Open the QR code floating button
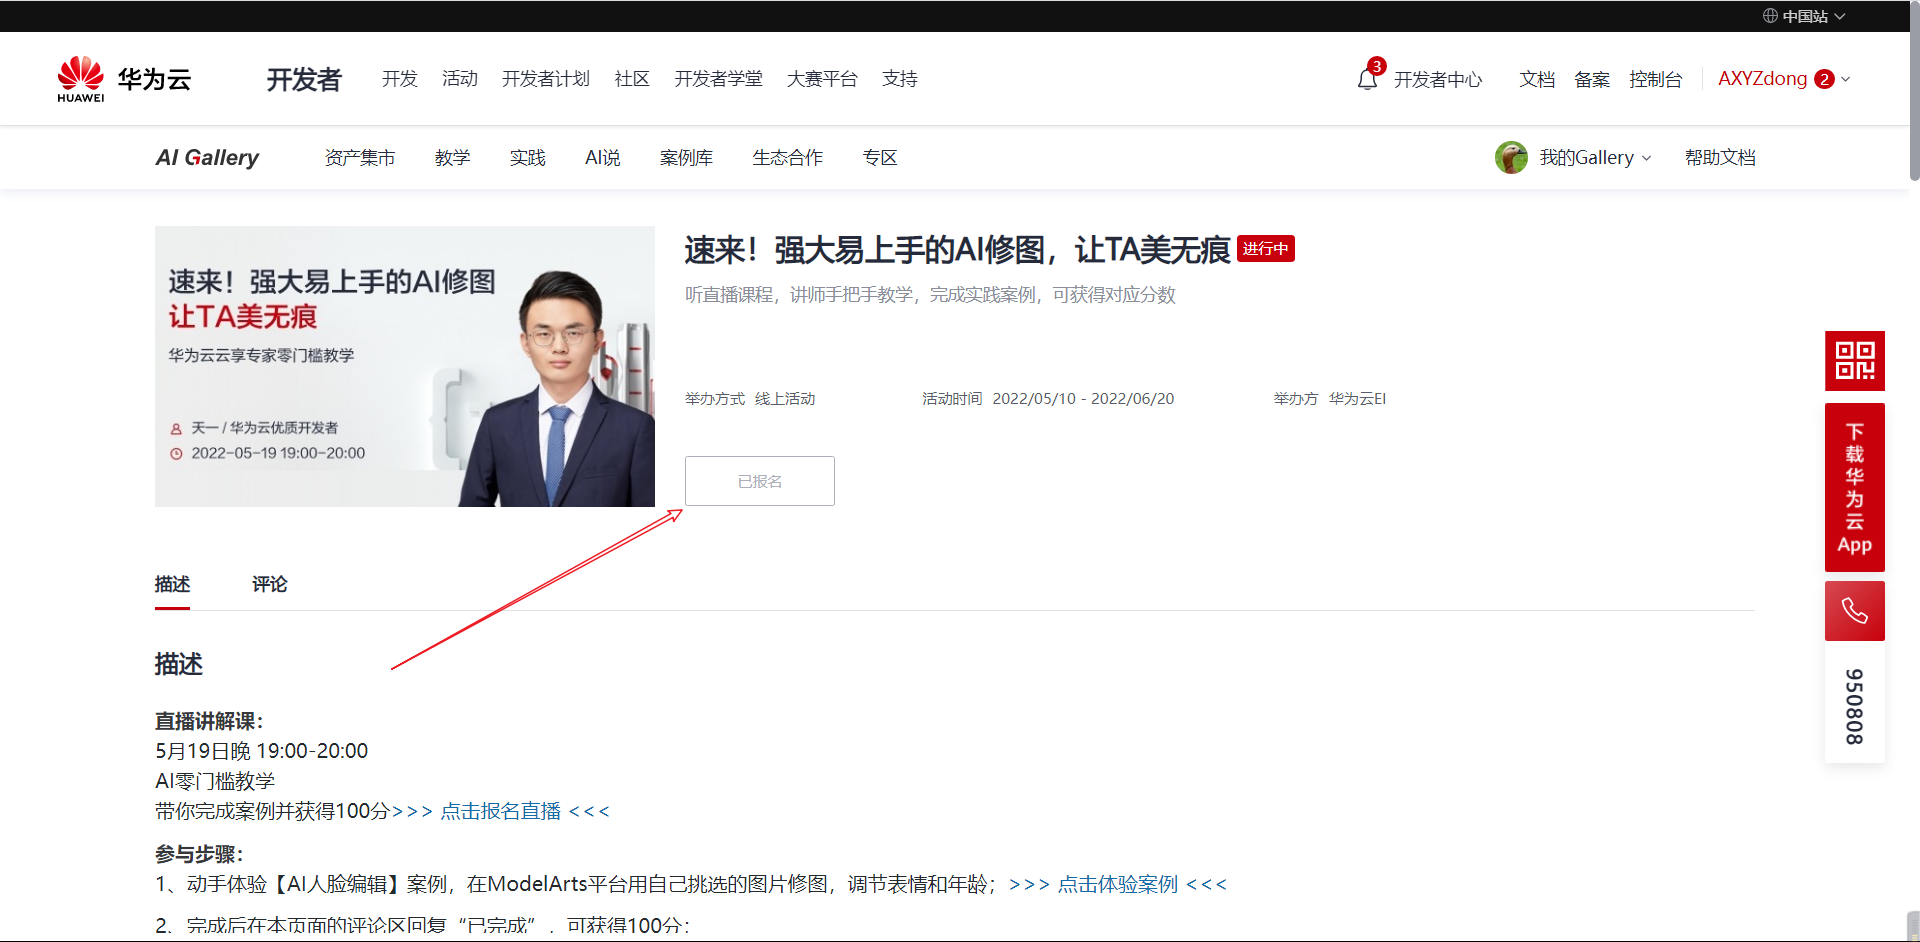Screen dimensions: 1920x942 point(1855,361)
